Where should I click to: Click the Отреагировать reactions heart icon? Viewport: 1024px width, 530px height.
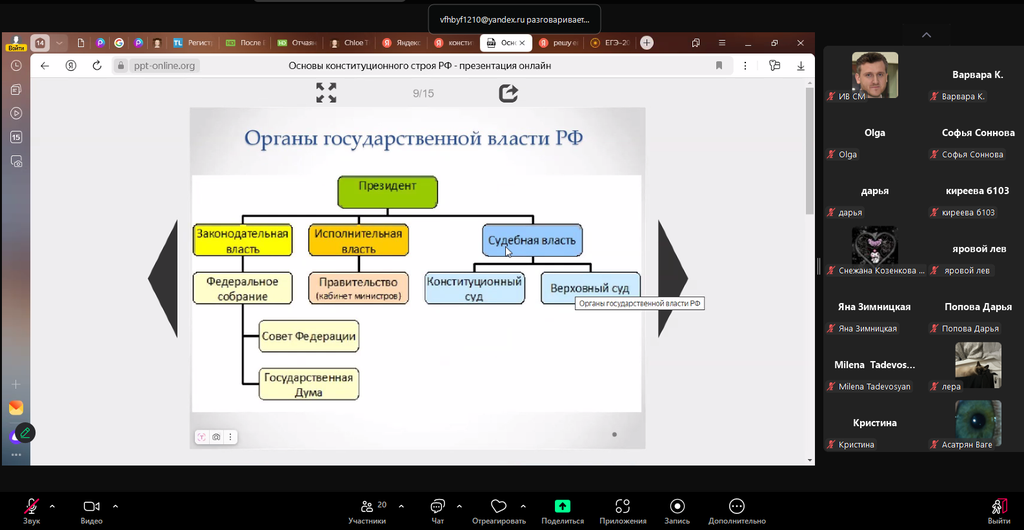pyautogui.click(x=499, y=507)
